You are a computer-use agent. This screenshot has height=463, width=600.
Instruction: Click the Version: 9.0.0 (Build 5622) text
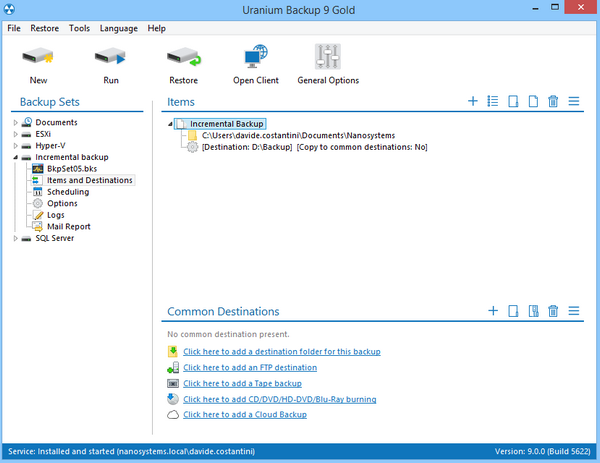[x=542, y=452]
